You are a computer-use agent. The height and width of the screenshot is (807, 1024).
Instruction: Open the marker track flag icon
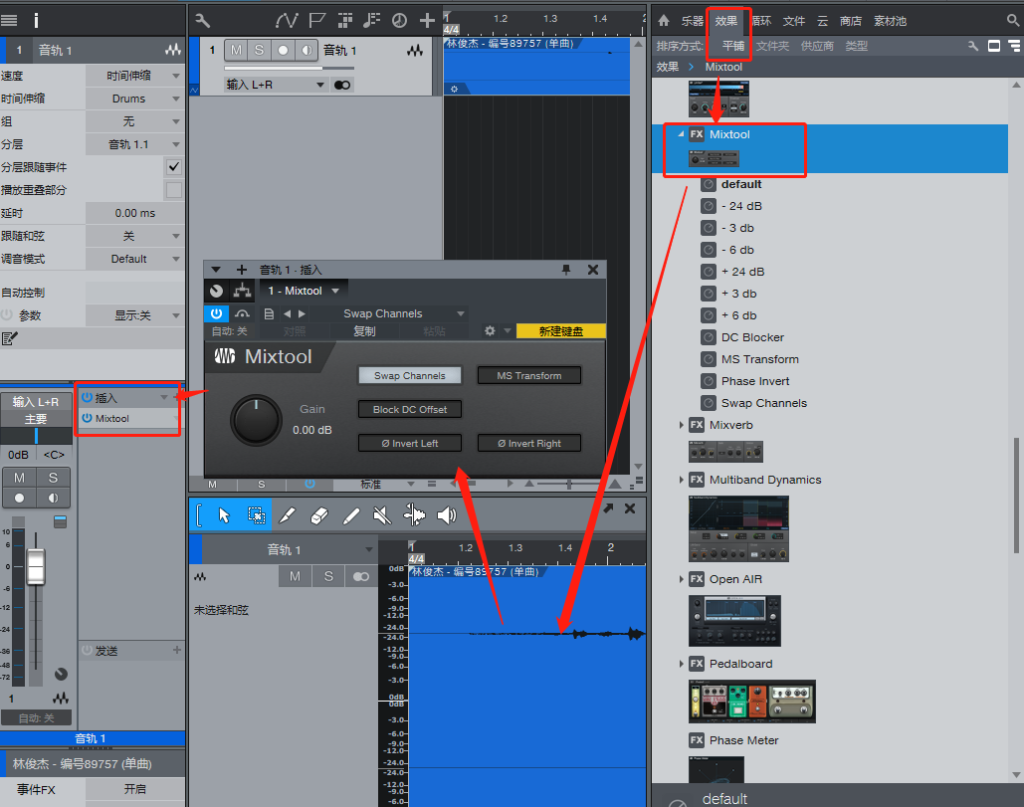click(317, 21)
